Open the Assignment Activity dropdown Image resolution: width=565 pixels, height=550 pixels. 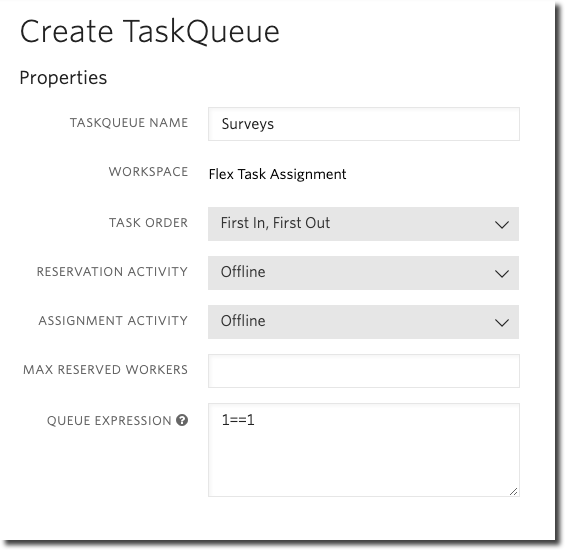tap(363, 322)
